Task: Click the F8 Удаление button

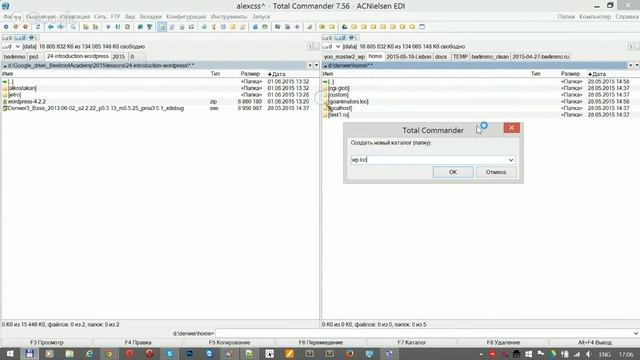Action: tap(503, 342)
